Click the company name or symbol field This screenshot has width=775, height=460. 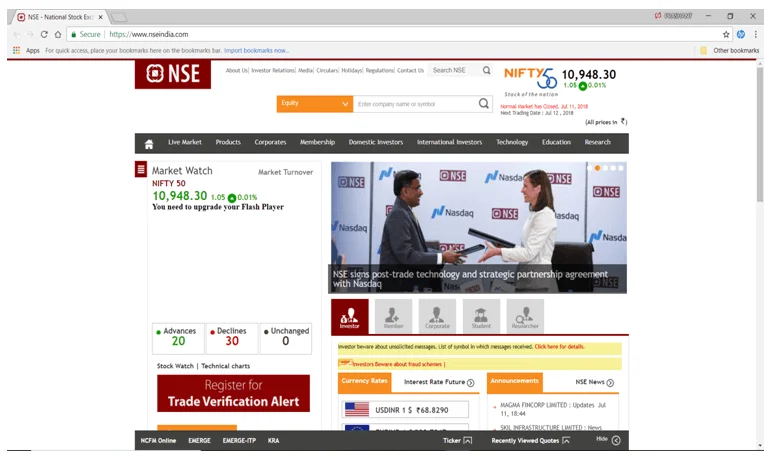pyautogui.click(x=414, y=103)
